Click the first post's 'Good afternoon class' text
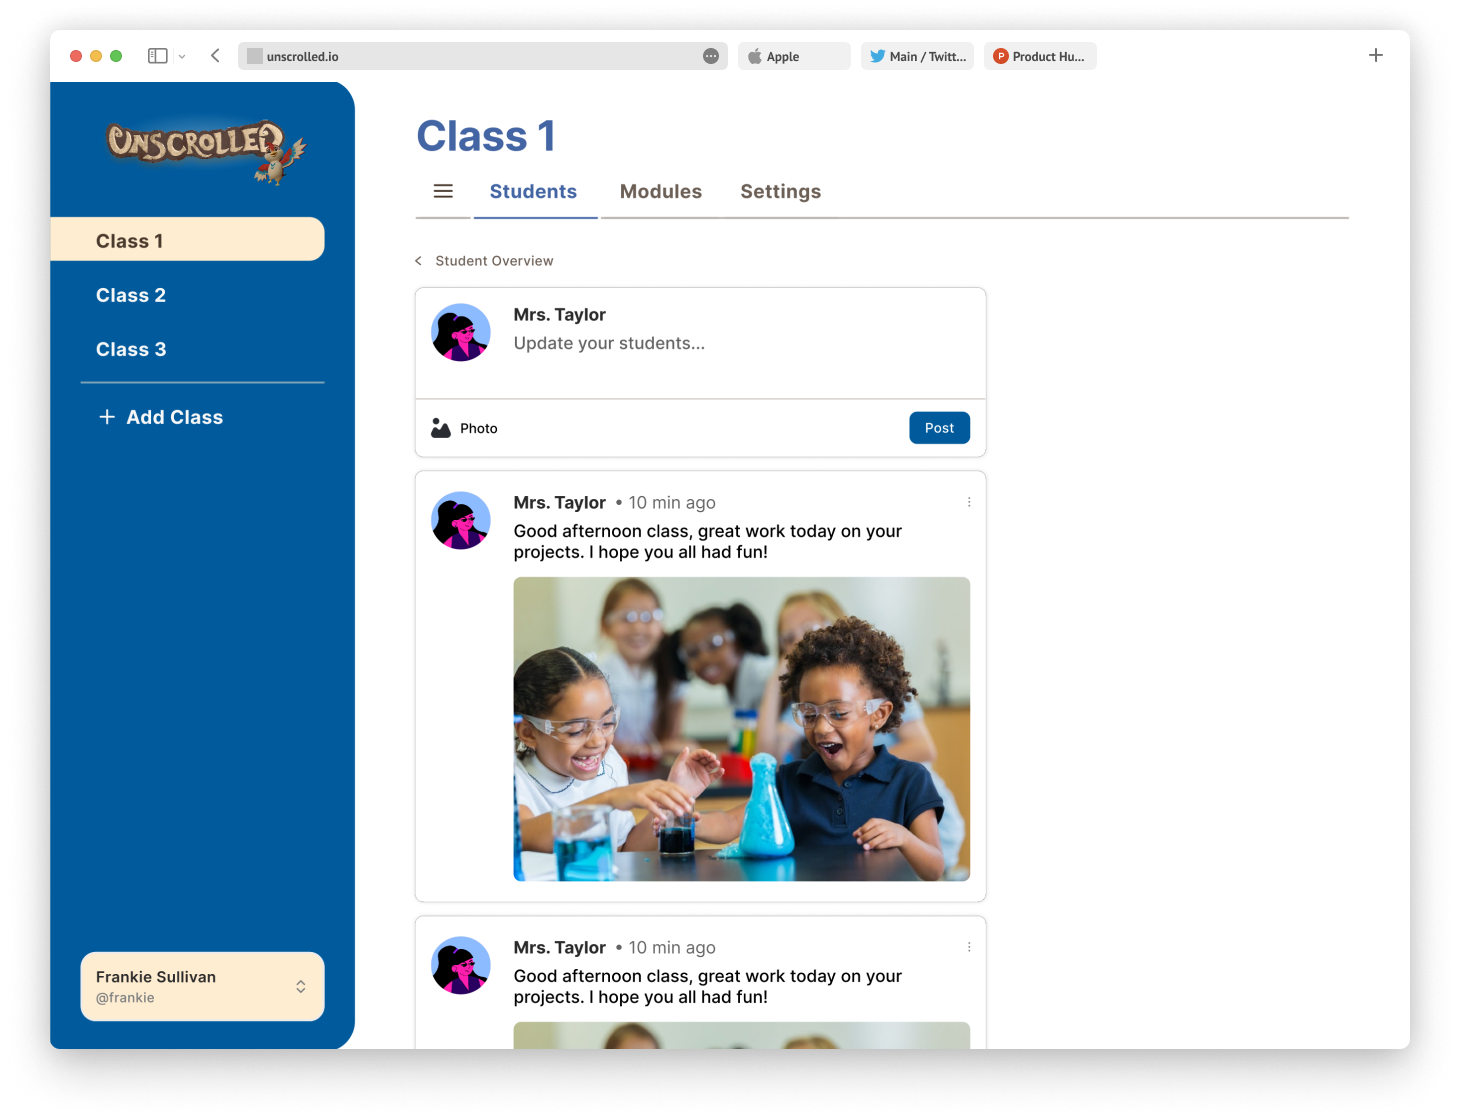This screenshot has width=1460, height=1119. [708, 541]
